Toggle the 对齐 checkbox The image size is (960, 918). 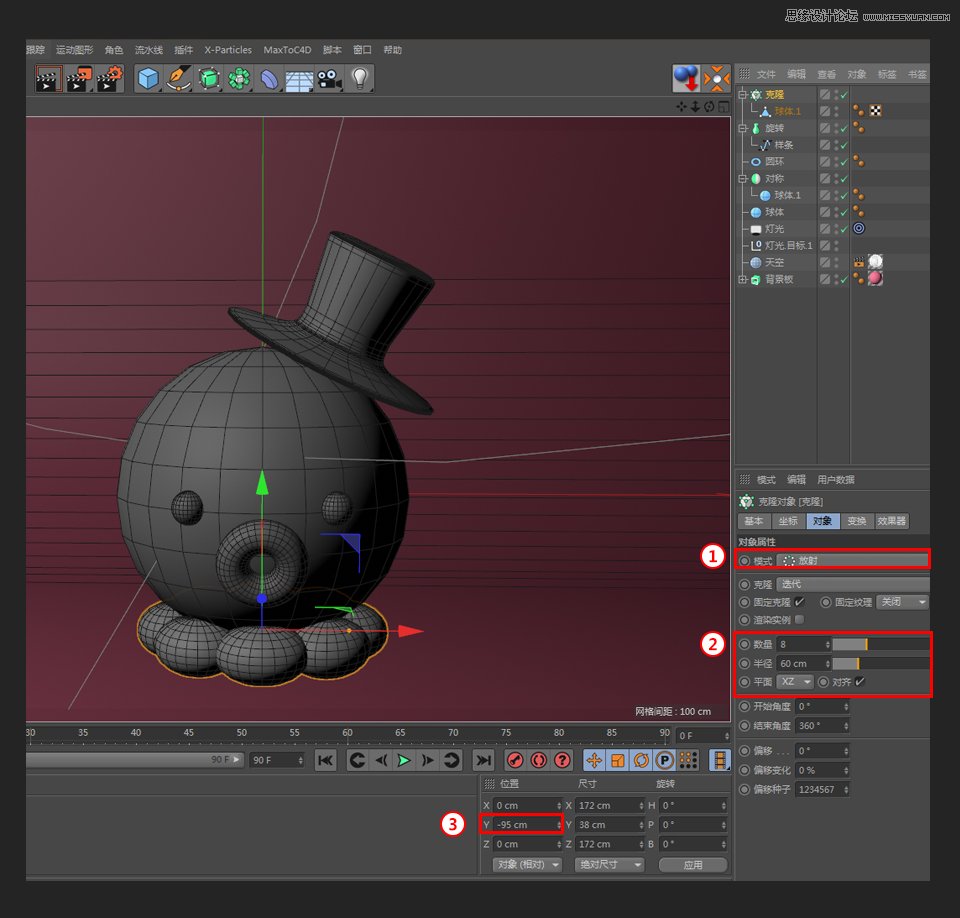click(859, 682)
